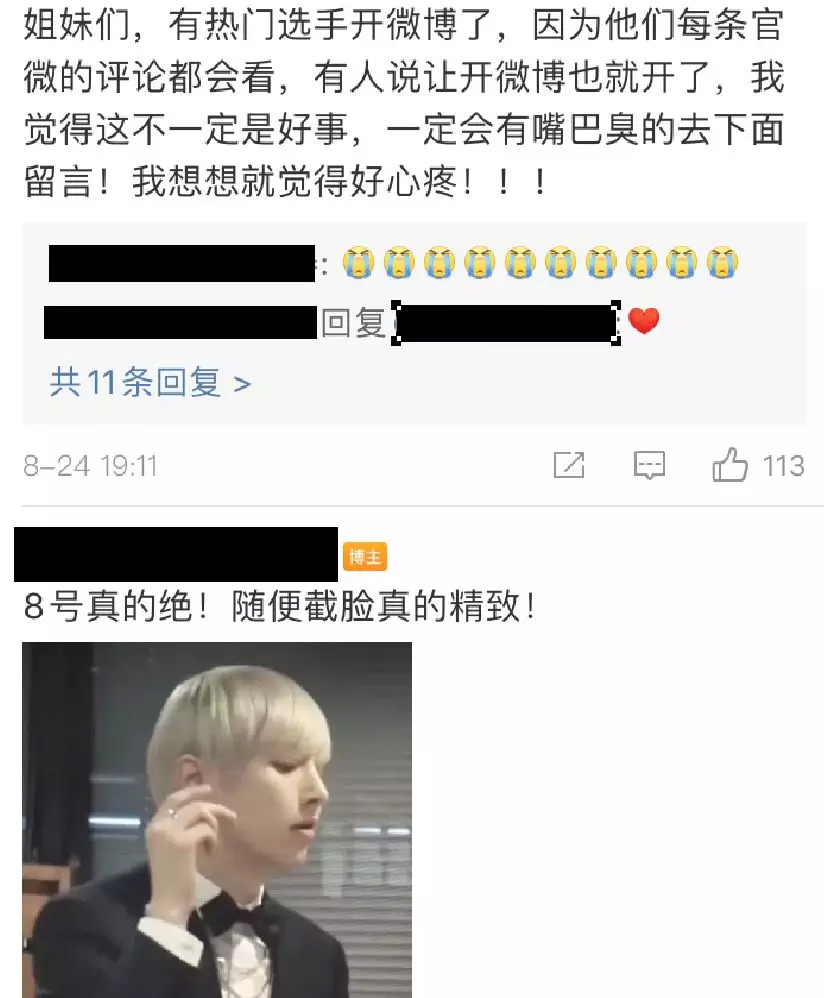Click the 回复 text between redacted names
The image size is (824, 998).
354,323
